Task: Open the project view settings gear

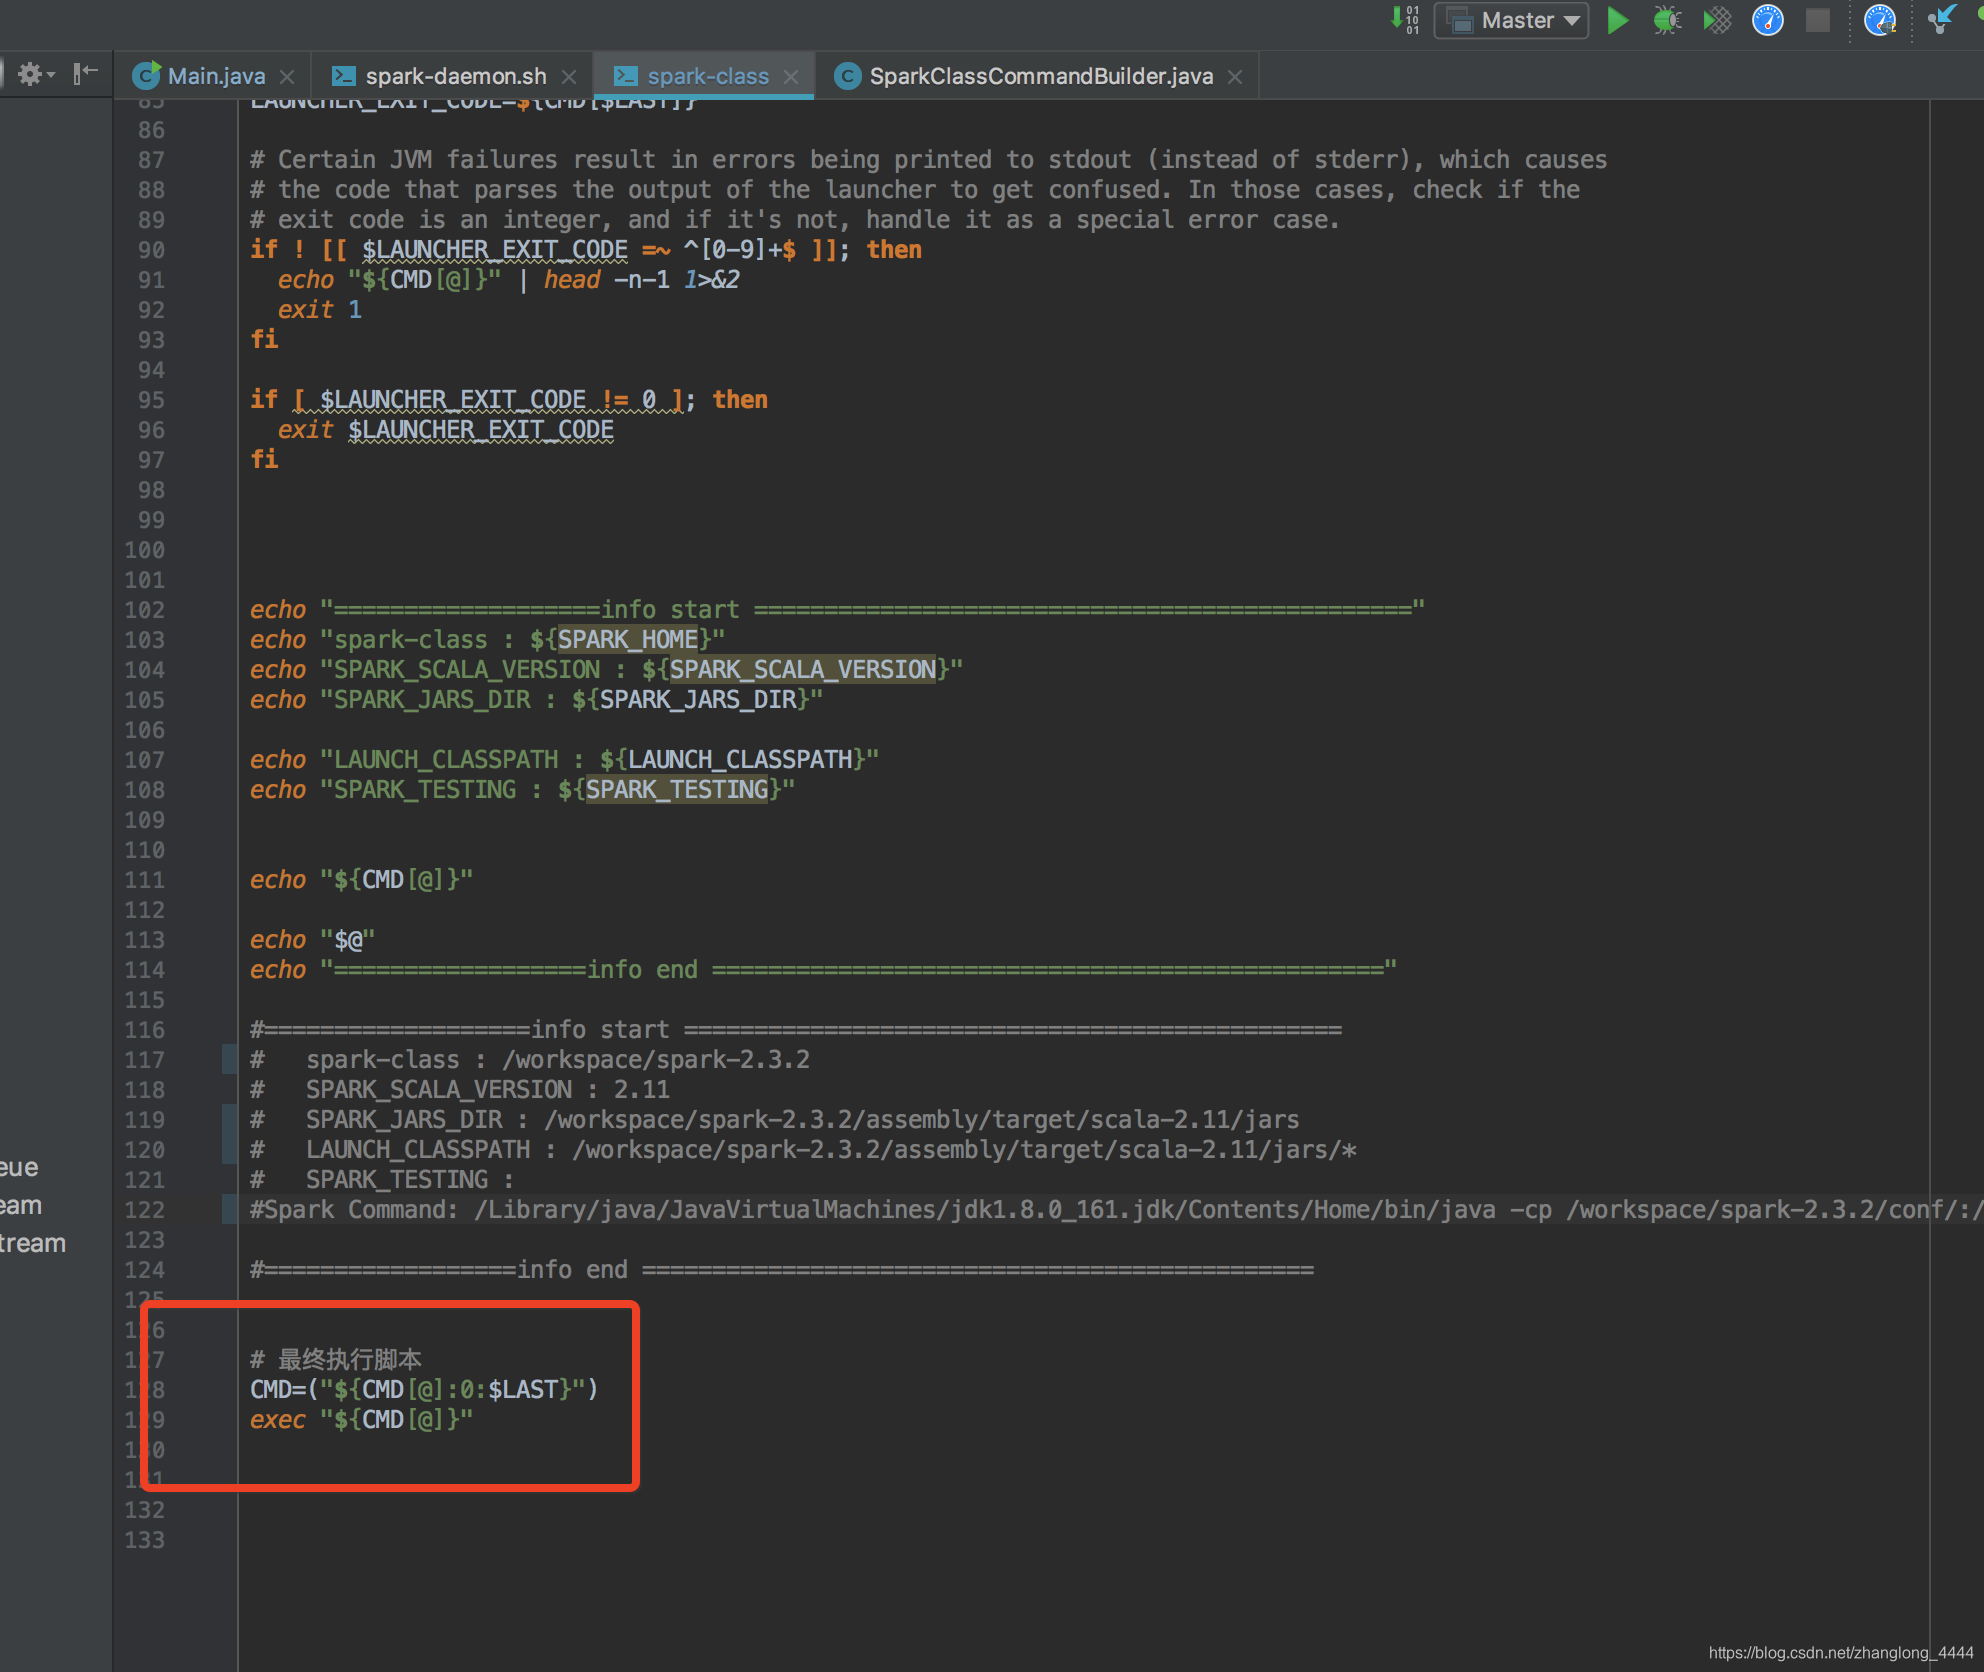Action: point(30,73)
